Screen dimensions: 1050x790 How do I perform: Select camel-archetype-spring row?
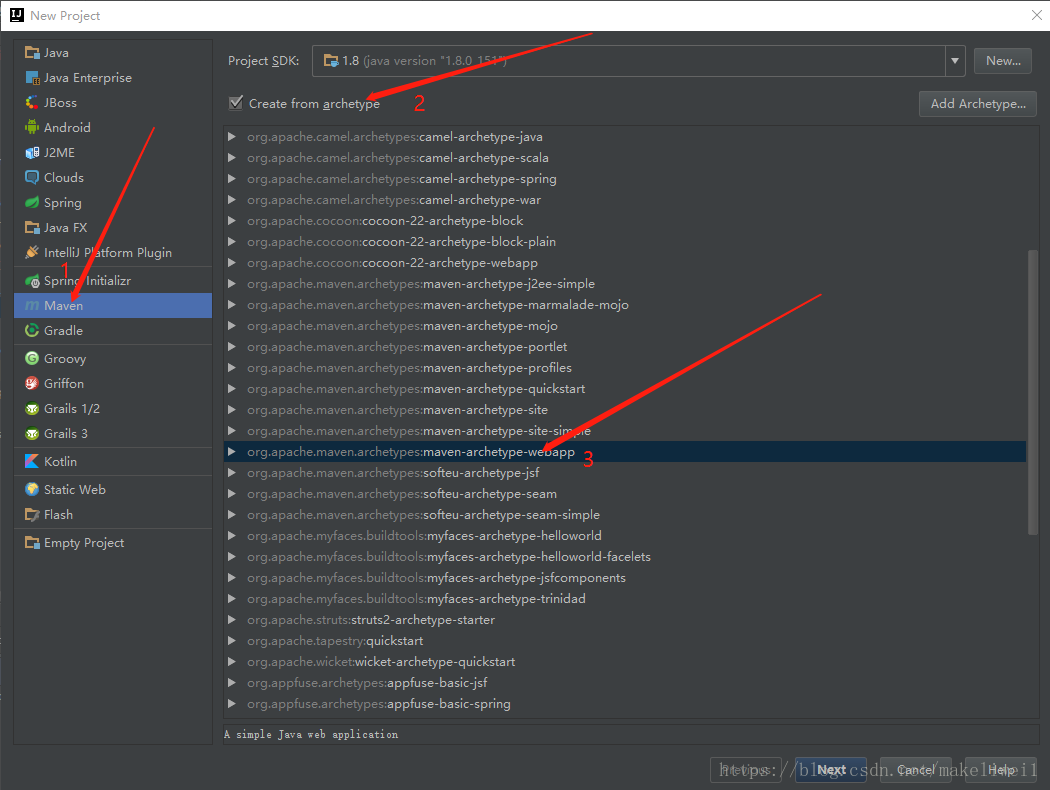click(625, 179)
